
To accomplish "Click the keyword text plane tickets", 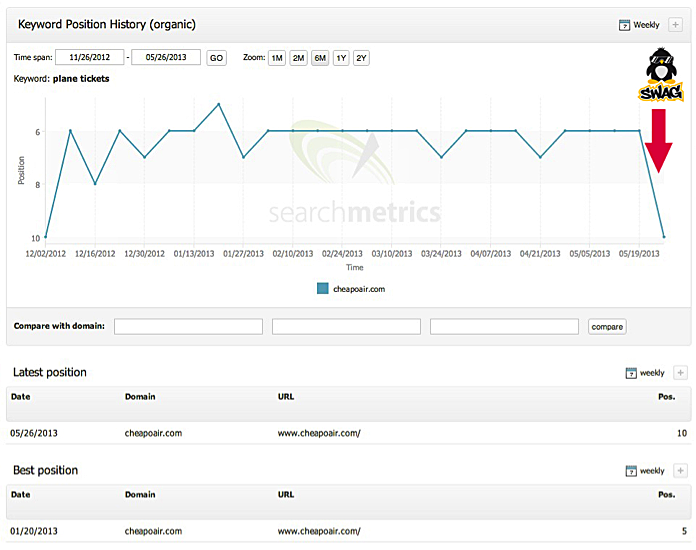I will pyautogui.click(x=81, y=79).
